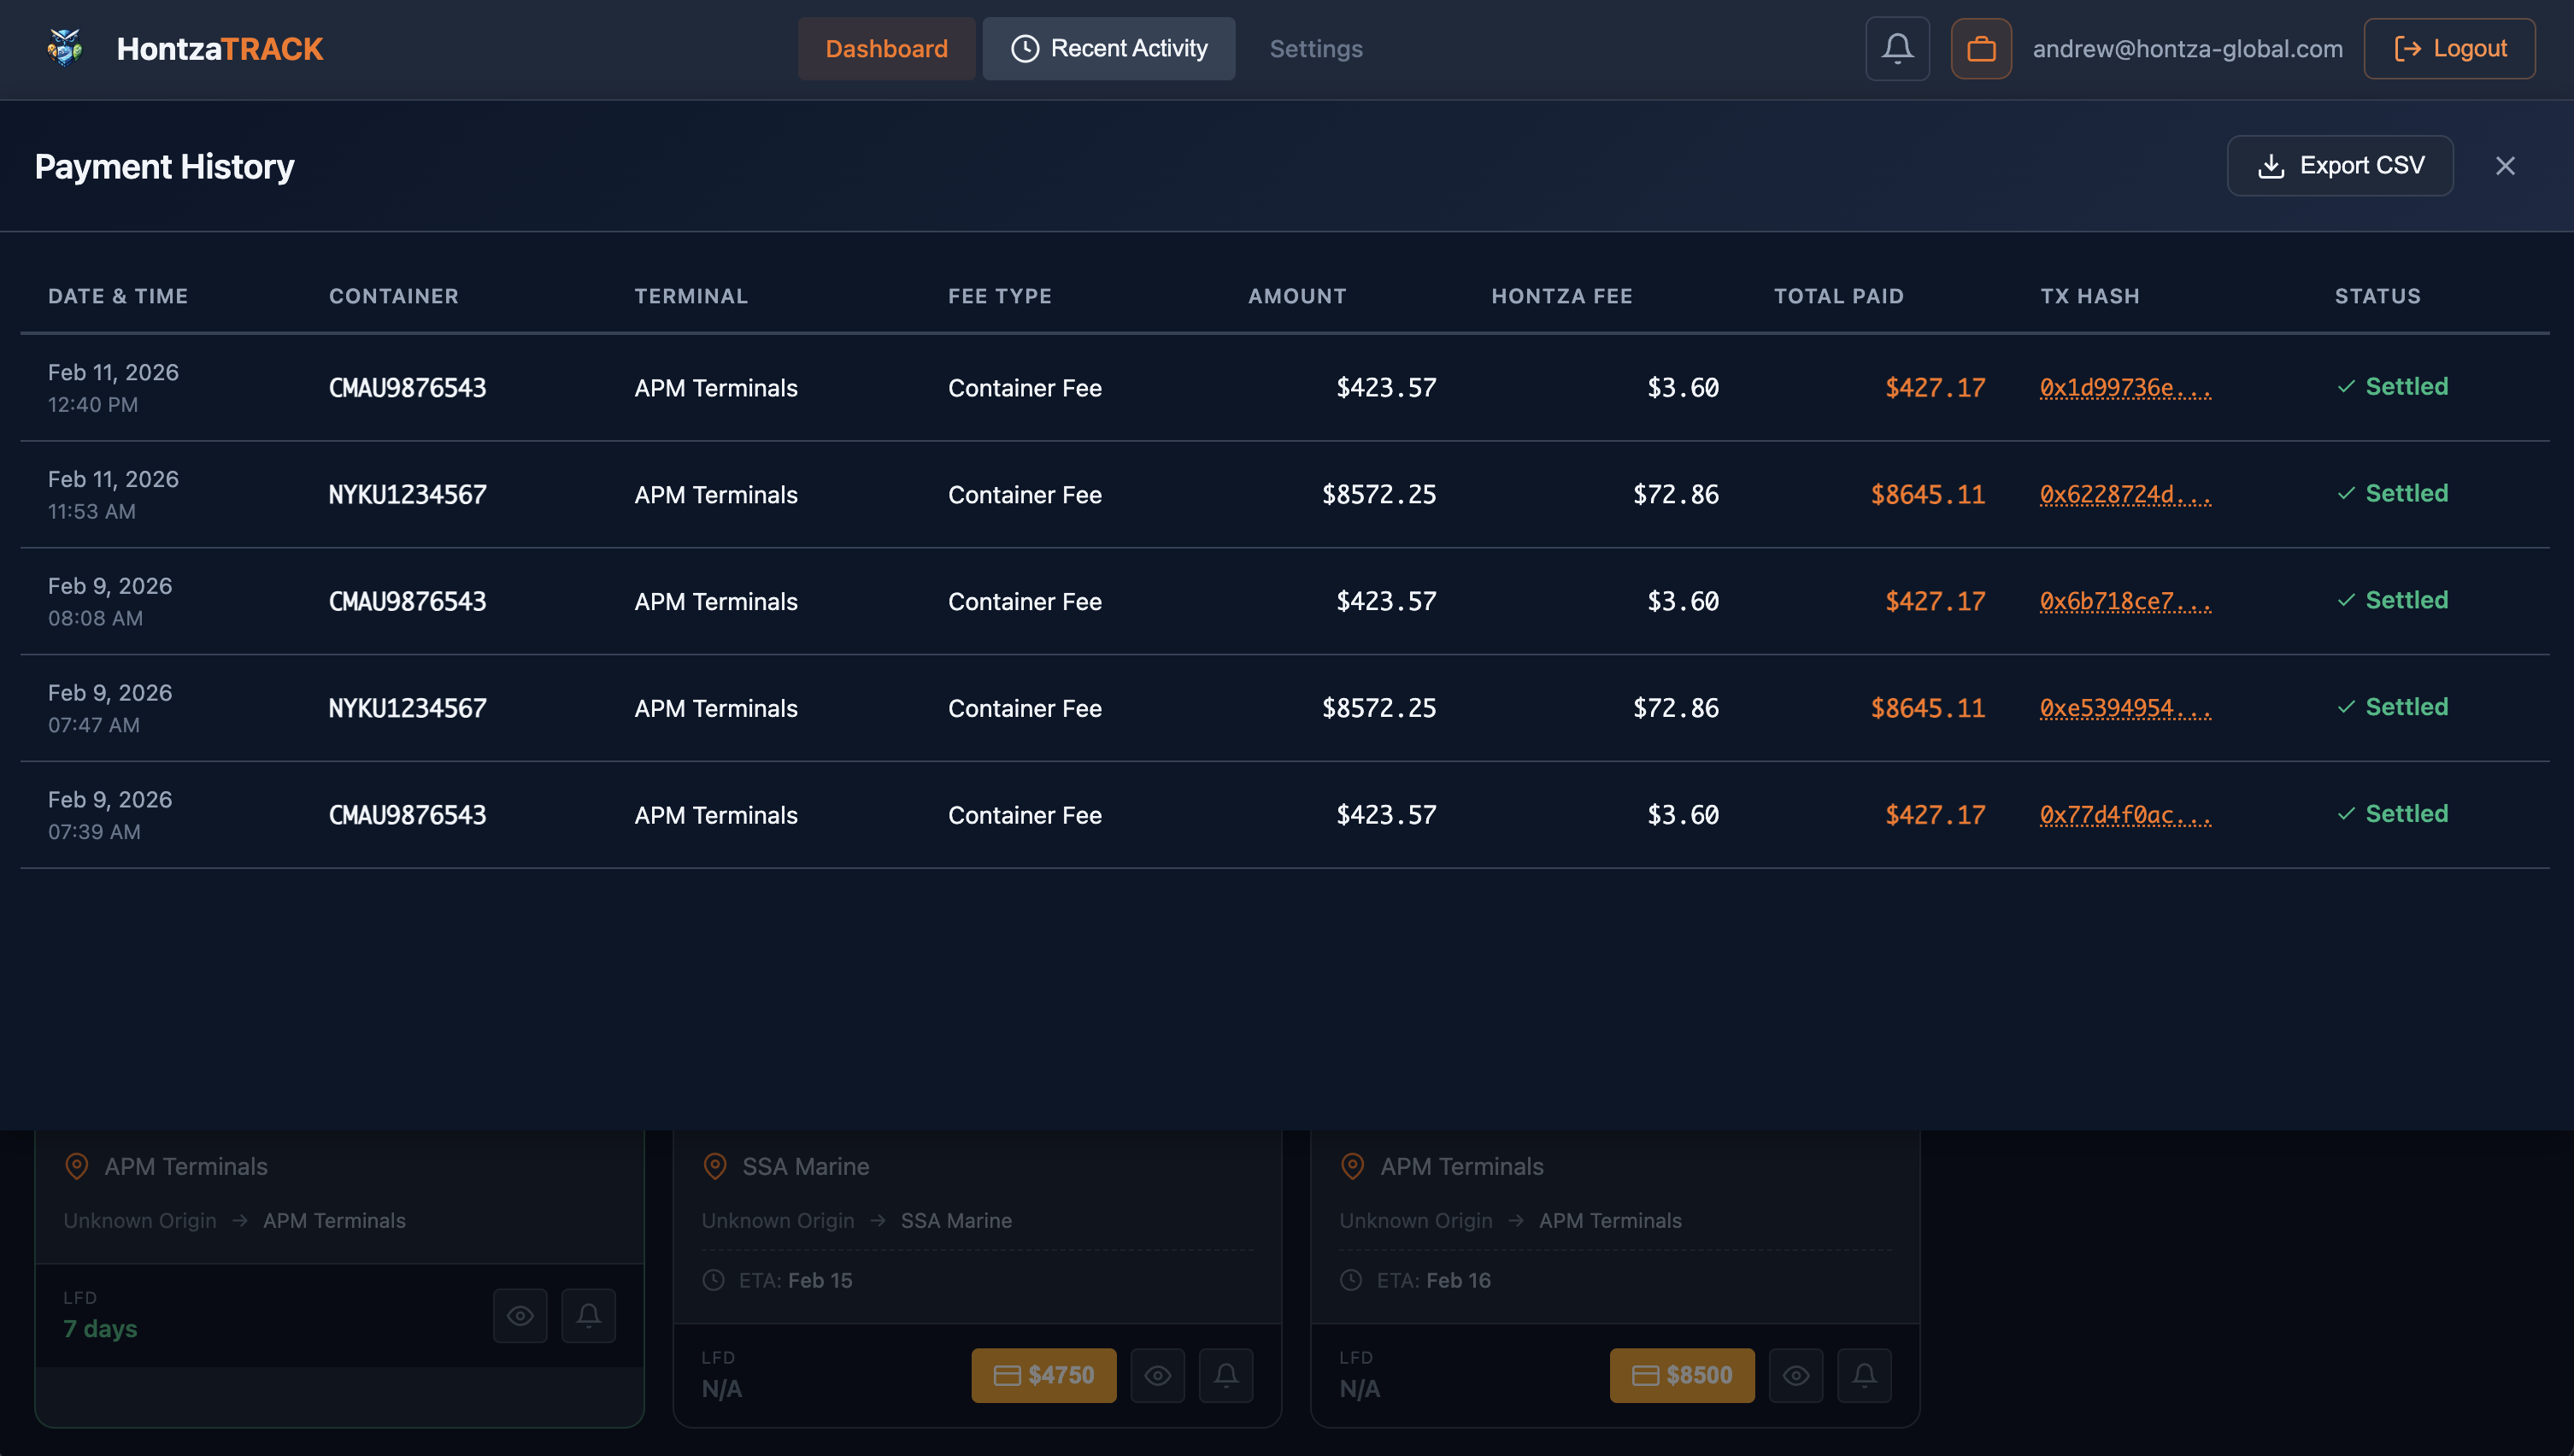This screenshot has height=1456, width=2574.
Task: Enable the bell alert on SSA Marine card
Action: [1226, 1375]
